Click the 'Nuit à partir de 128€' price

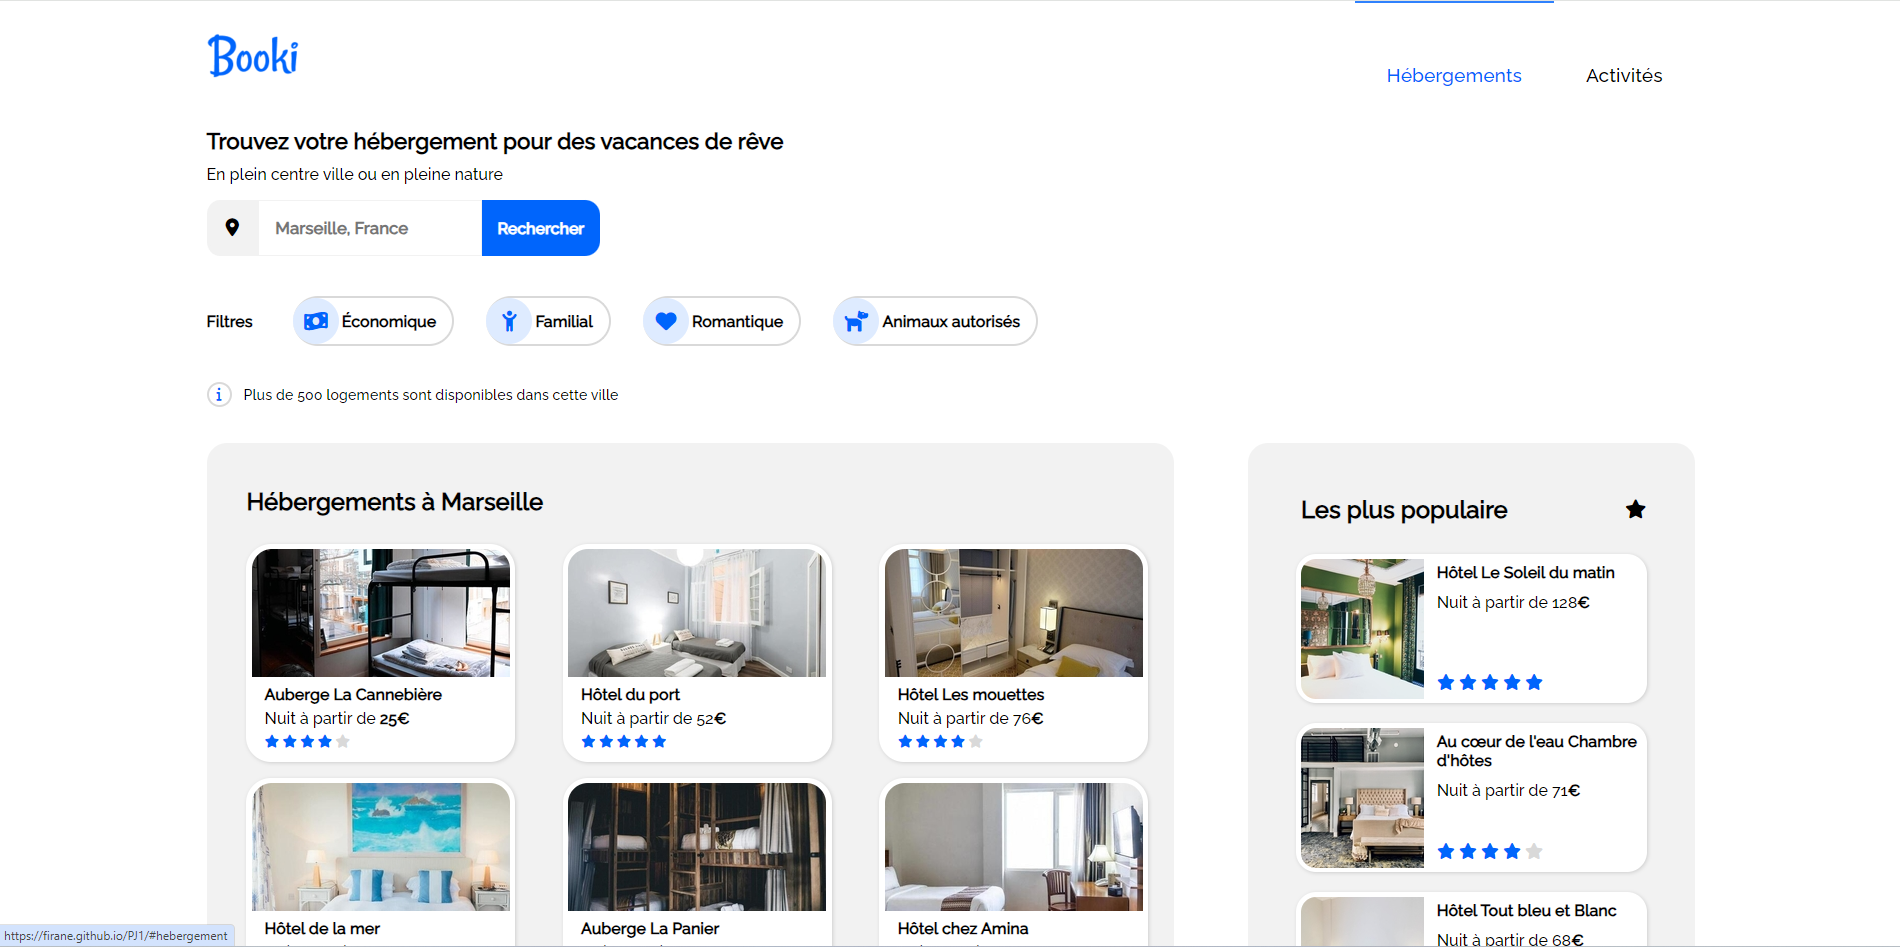1513,602
